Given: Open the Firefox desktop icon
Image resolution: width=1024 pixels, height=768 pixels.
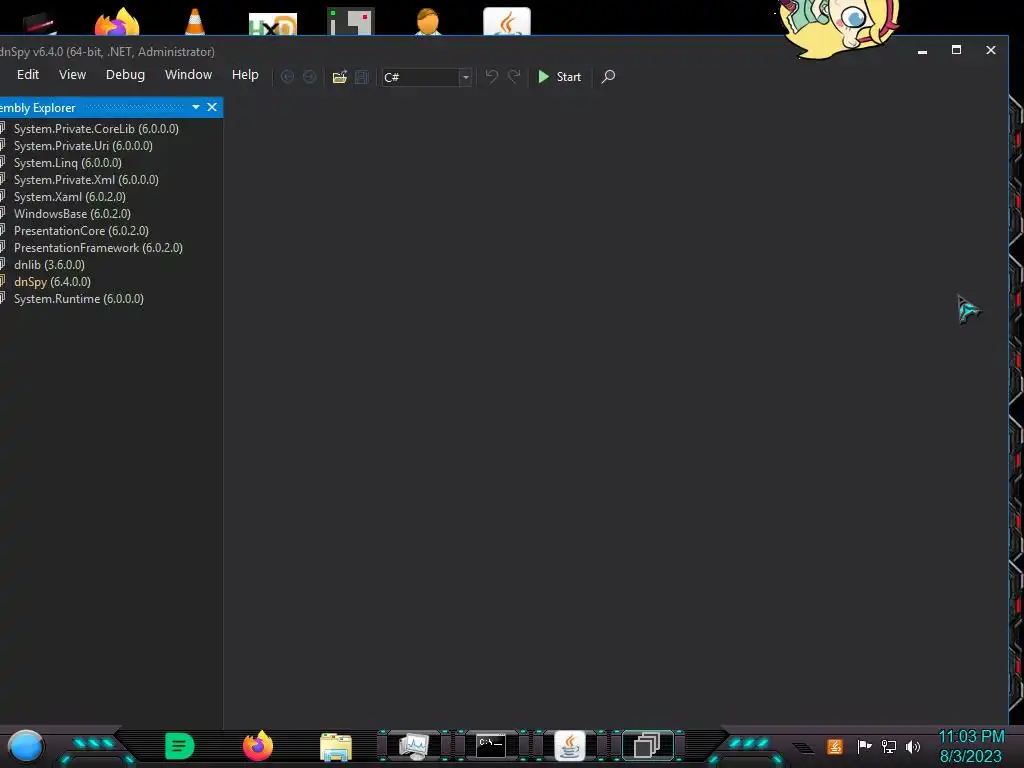Looking at the screenshot, I should pos(117,22).
